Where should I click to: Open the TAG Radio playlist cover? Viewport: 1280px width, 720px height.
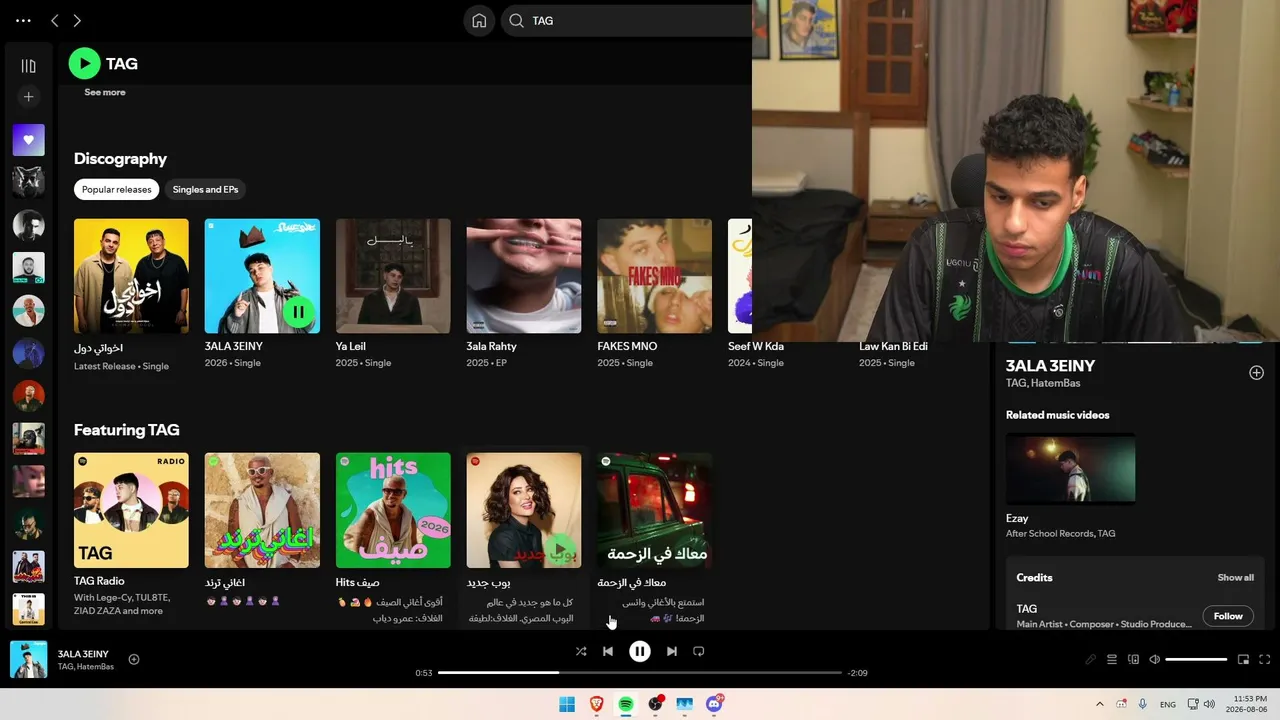click(131, 510)
